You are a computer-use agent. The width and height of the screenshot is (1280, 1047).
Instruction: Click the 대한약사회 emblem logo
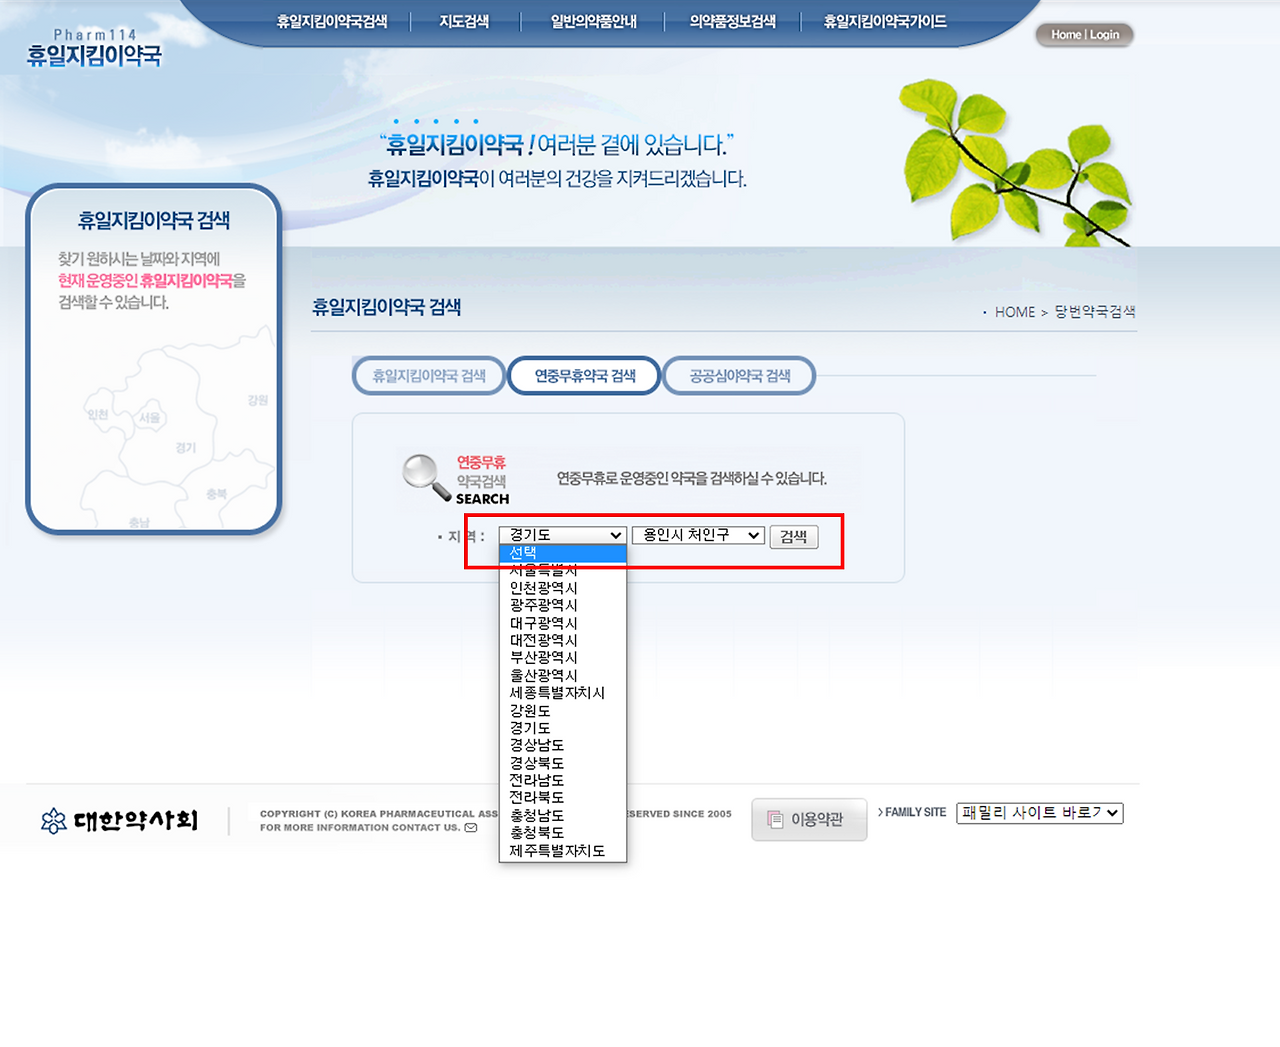55,819
